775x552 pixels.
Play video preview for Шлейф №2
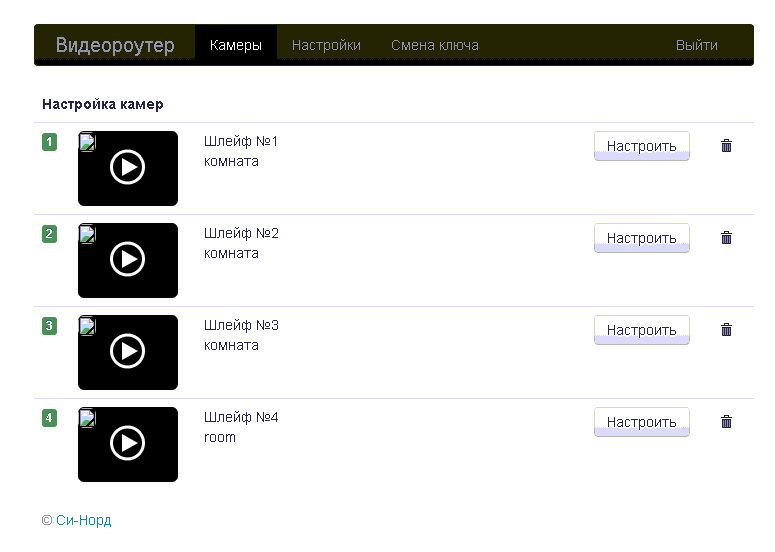(128, 259)
